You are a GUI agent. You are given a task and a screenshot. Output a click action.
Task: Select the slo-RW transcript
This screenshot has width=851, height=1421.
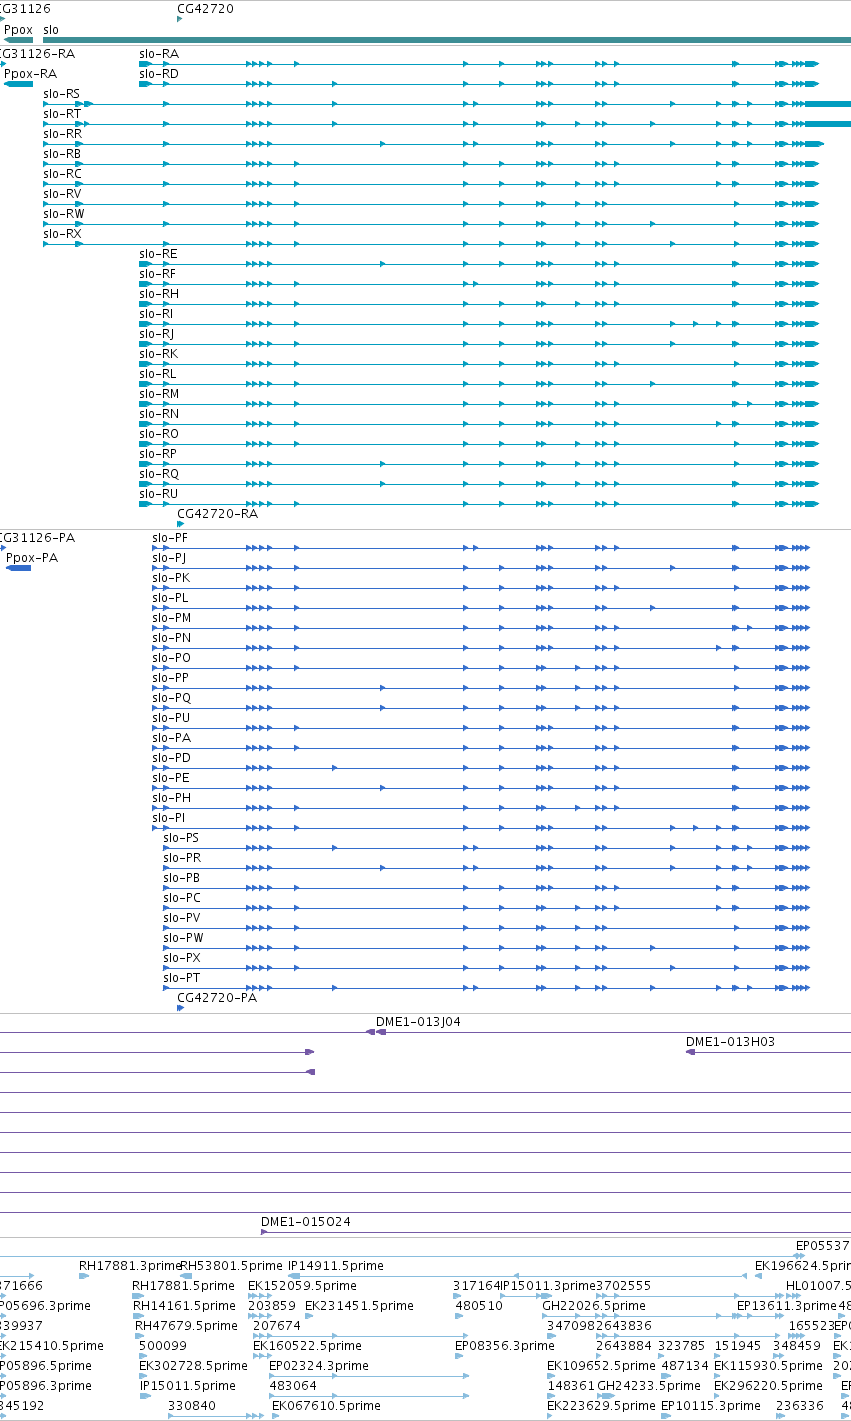click(x=64, y=214)
